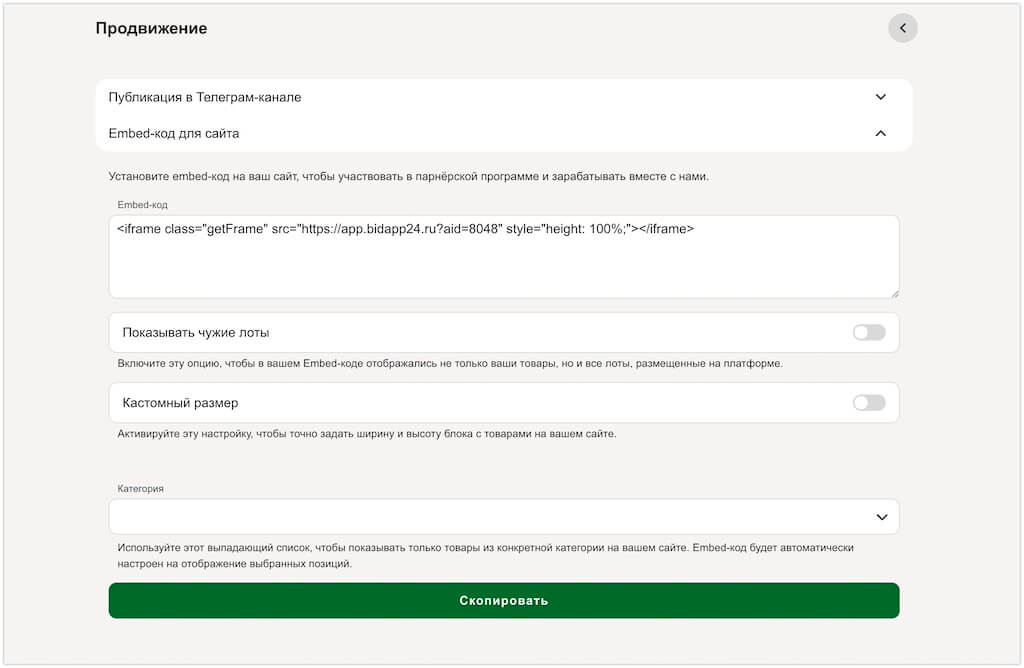Enable the Показывать чужие лоты switch
This screenshot has height=668, width=1024.
point(868,332)
